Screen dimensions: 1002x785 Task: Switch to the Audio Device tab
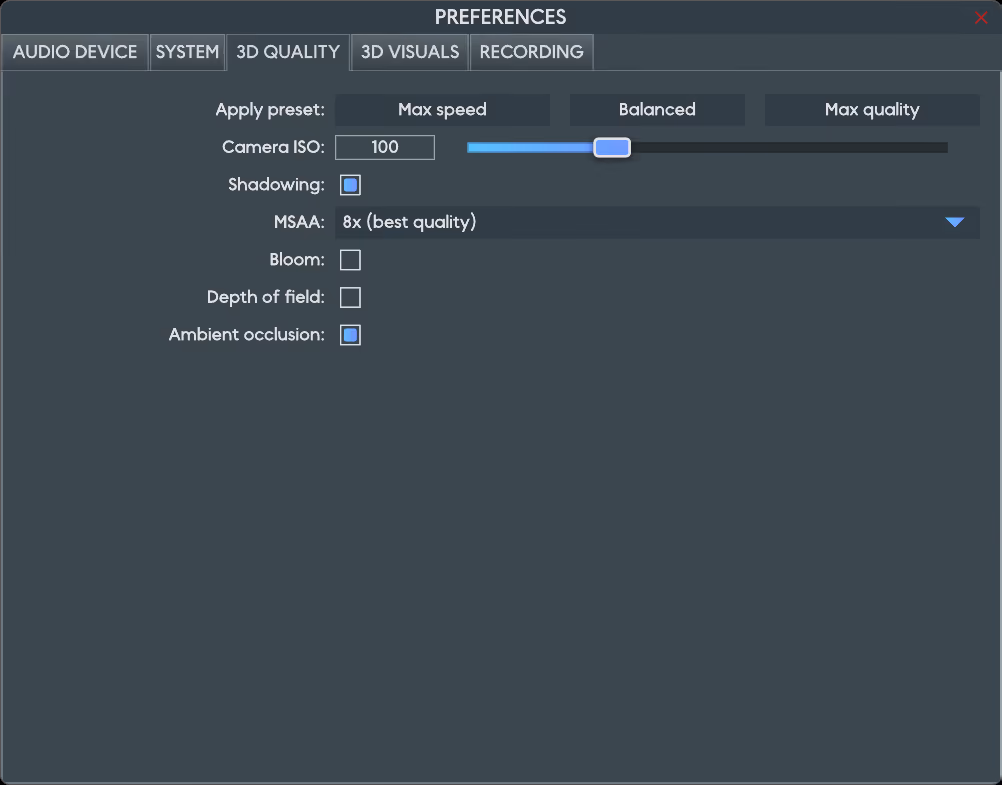75,52
